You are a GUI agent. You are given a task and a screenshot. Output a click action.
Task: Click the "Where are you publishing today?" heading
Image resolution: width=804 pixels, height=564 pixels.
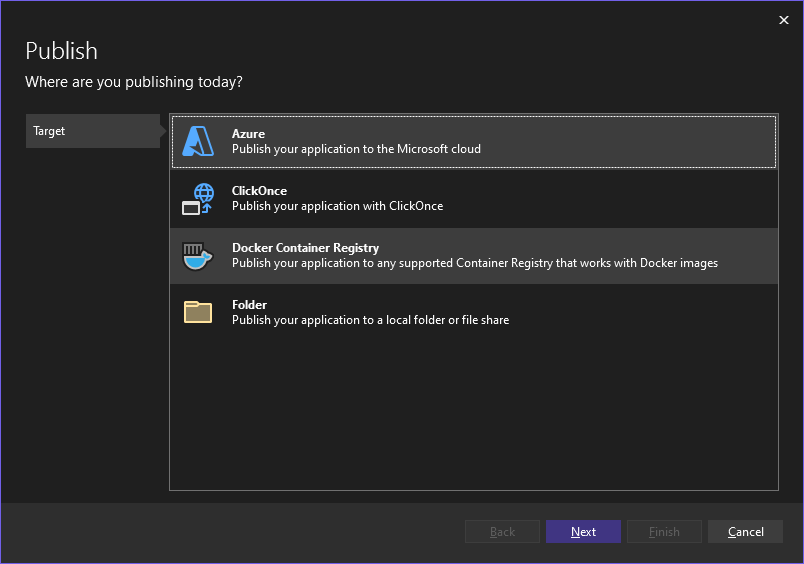(x=134, y=82)
